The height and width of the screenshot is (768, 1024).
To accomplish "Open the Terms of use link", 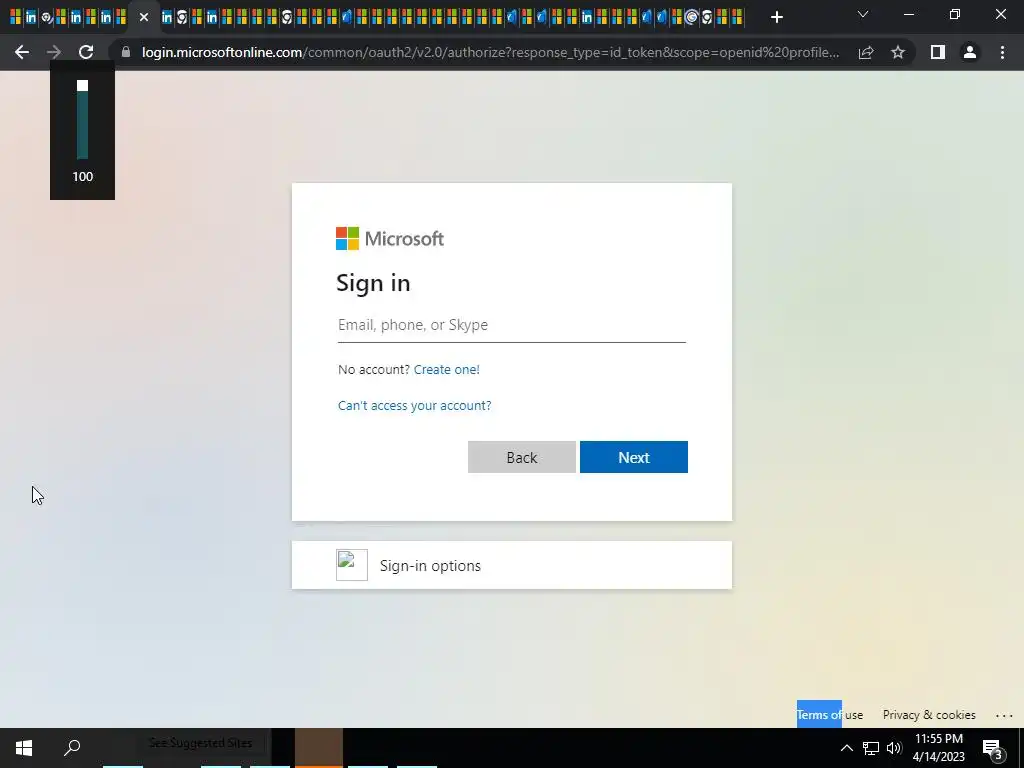I will coord(829,715).
